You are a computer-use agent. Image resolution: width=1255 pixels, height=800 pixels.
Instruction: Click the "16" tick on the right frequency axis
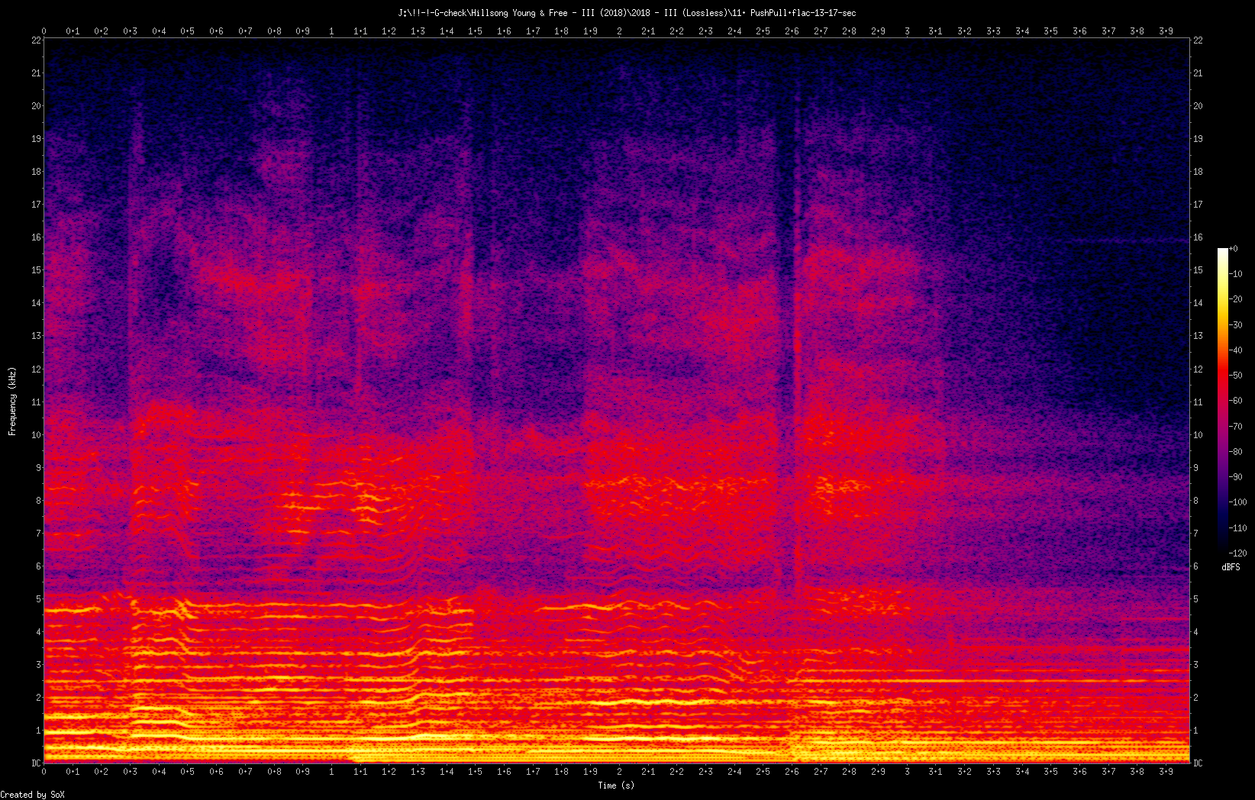click(x=1198, y=237)
